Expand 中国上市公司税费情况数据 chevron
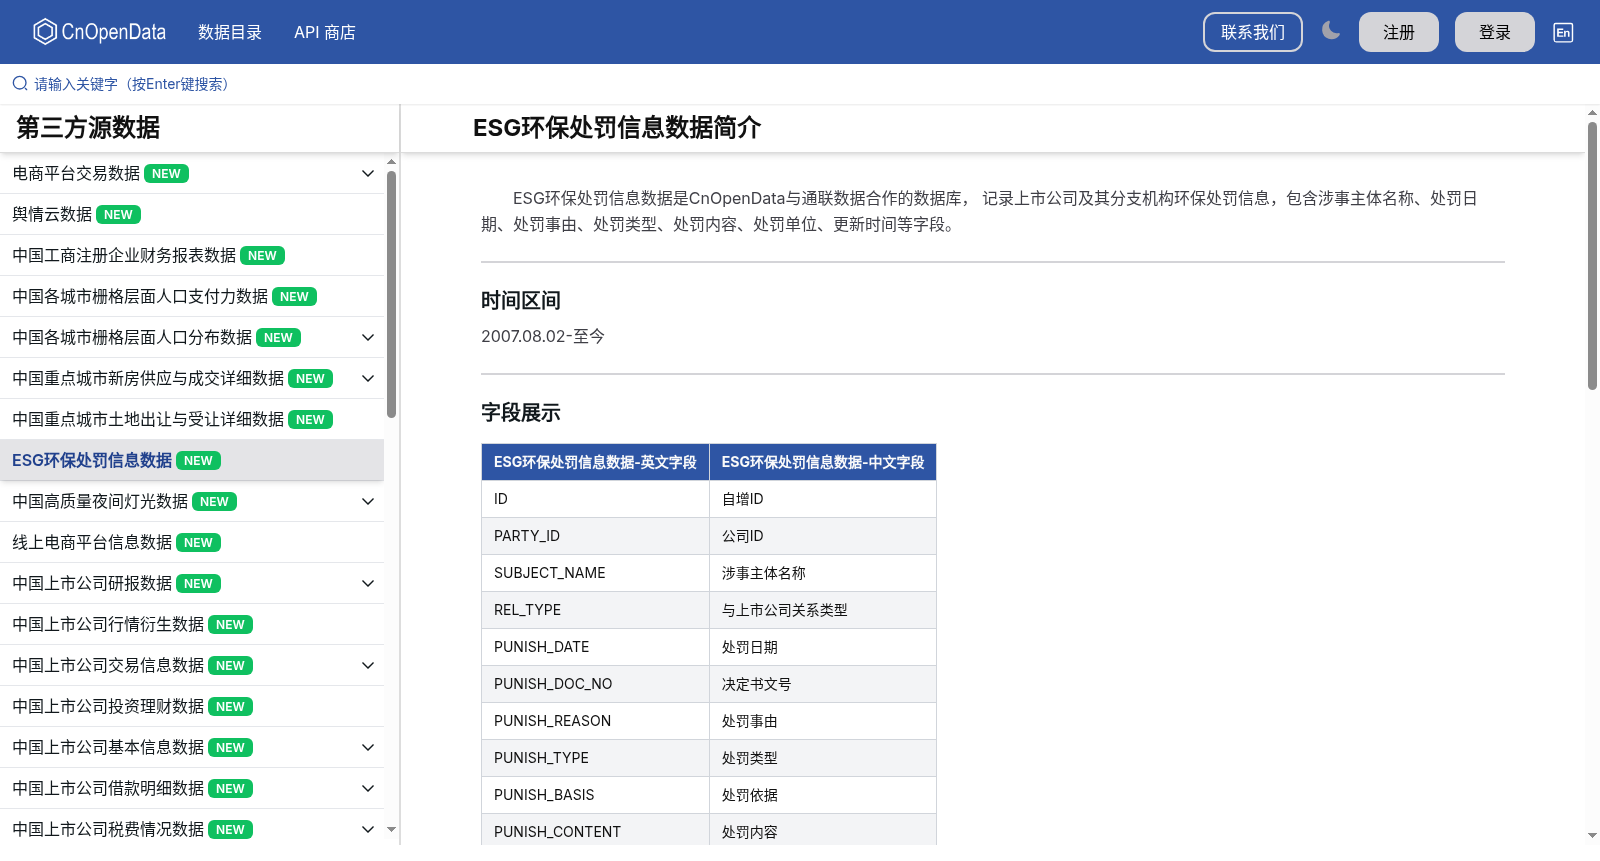The image size is (1600, 861). click(x=368, y=830)
